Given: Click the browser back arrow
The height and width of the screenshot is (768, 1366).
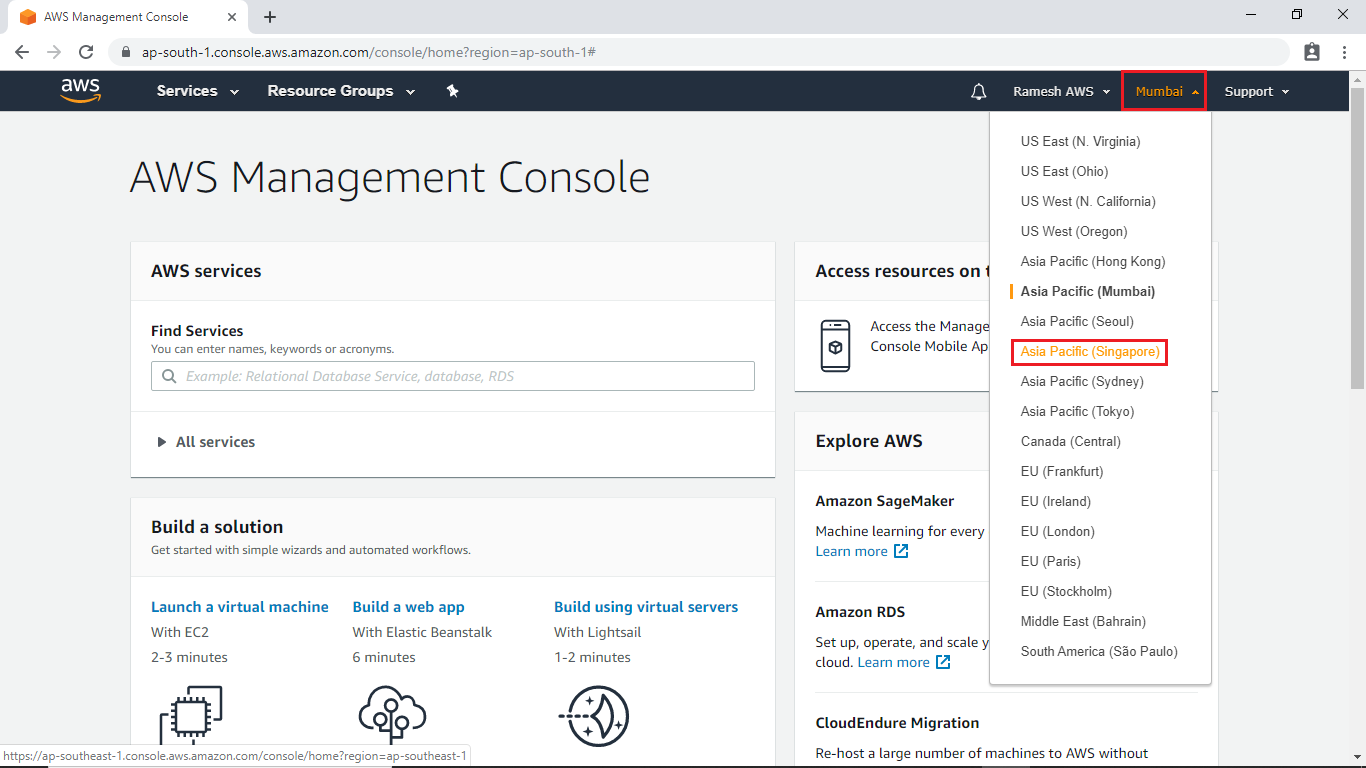Looking at the screenshot, I should pos(22,52).
